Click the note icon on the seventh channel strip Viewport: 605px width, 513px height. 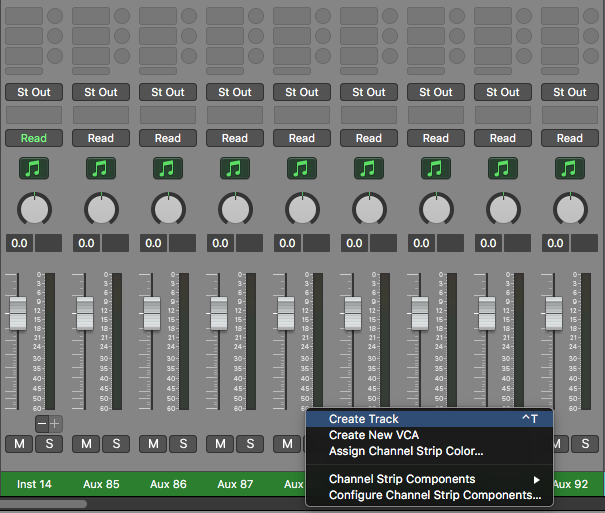tap(436, 169)
